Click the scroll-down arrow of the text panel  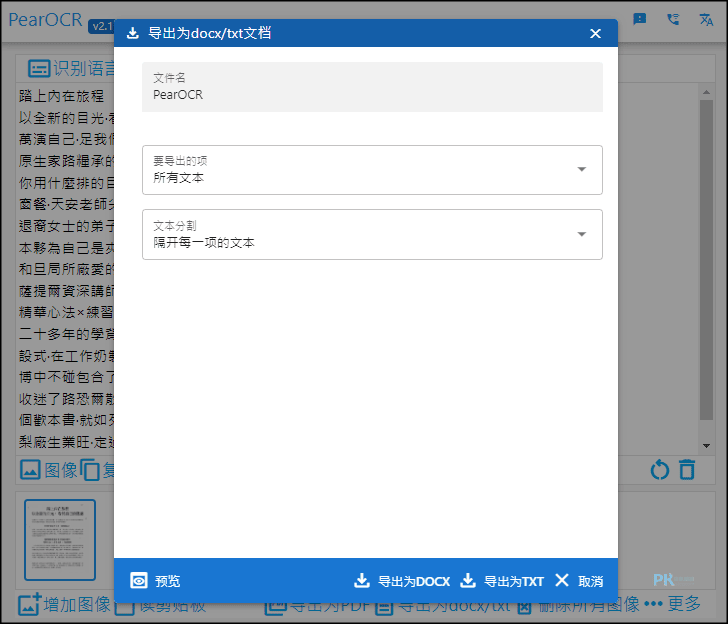[x=706, y=446]
